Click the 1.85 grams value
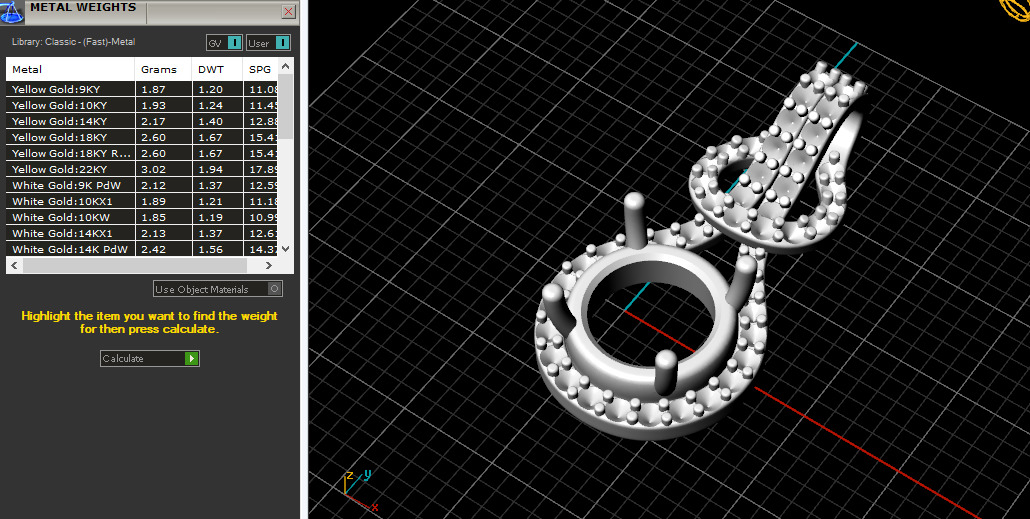 153,217
